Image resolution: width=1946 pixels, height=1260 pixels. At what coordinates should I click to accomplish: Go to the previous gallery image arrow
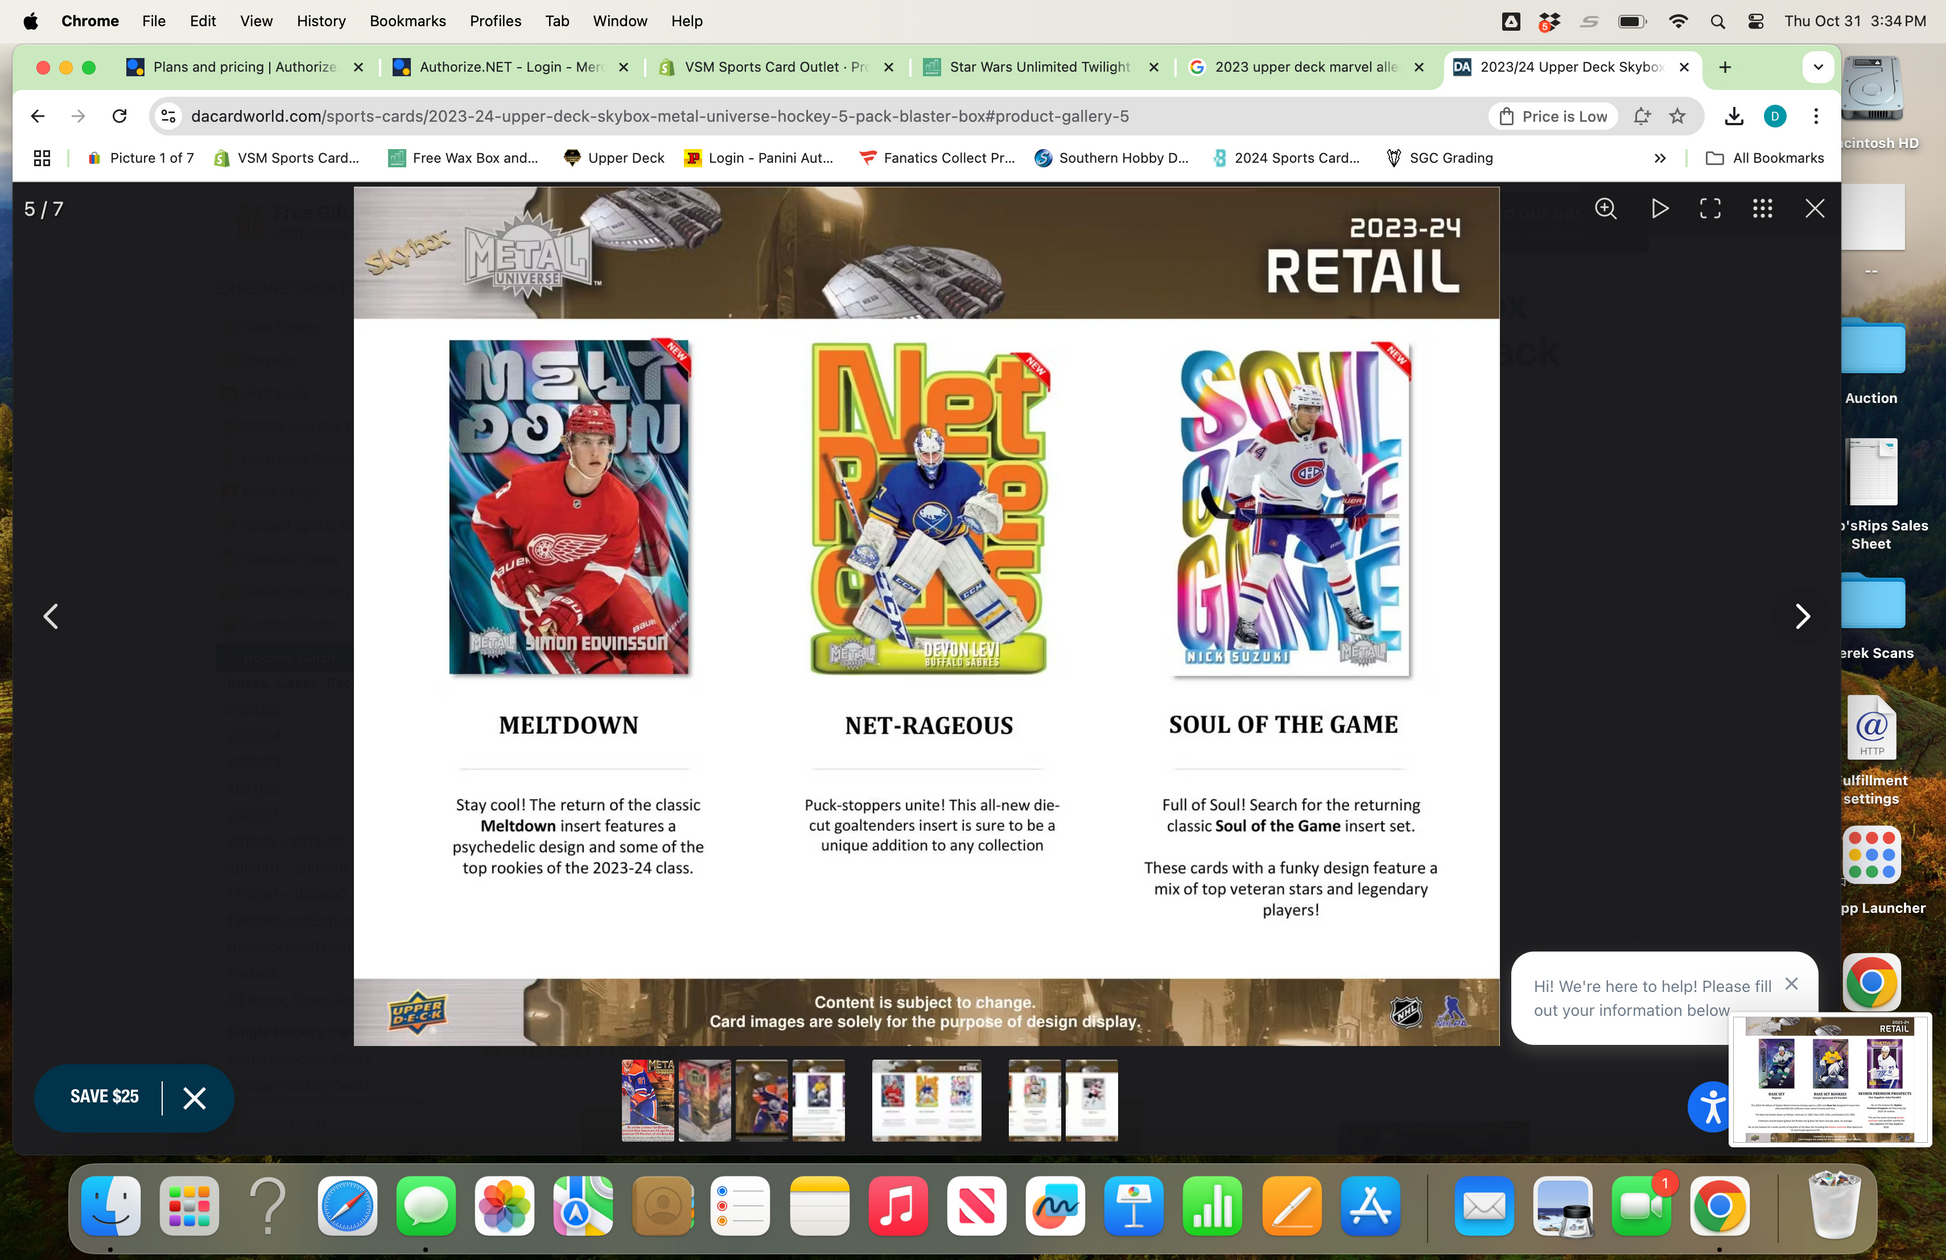51,616
